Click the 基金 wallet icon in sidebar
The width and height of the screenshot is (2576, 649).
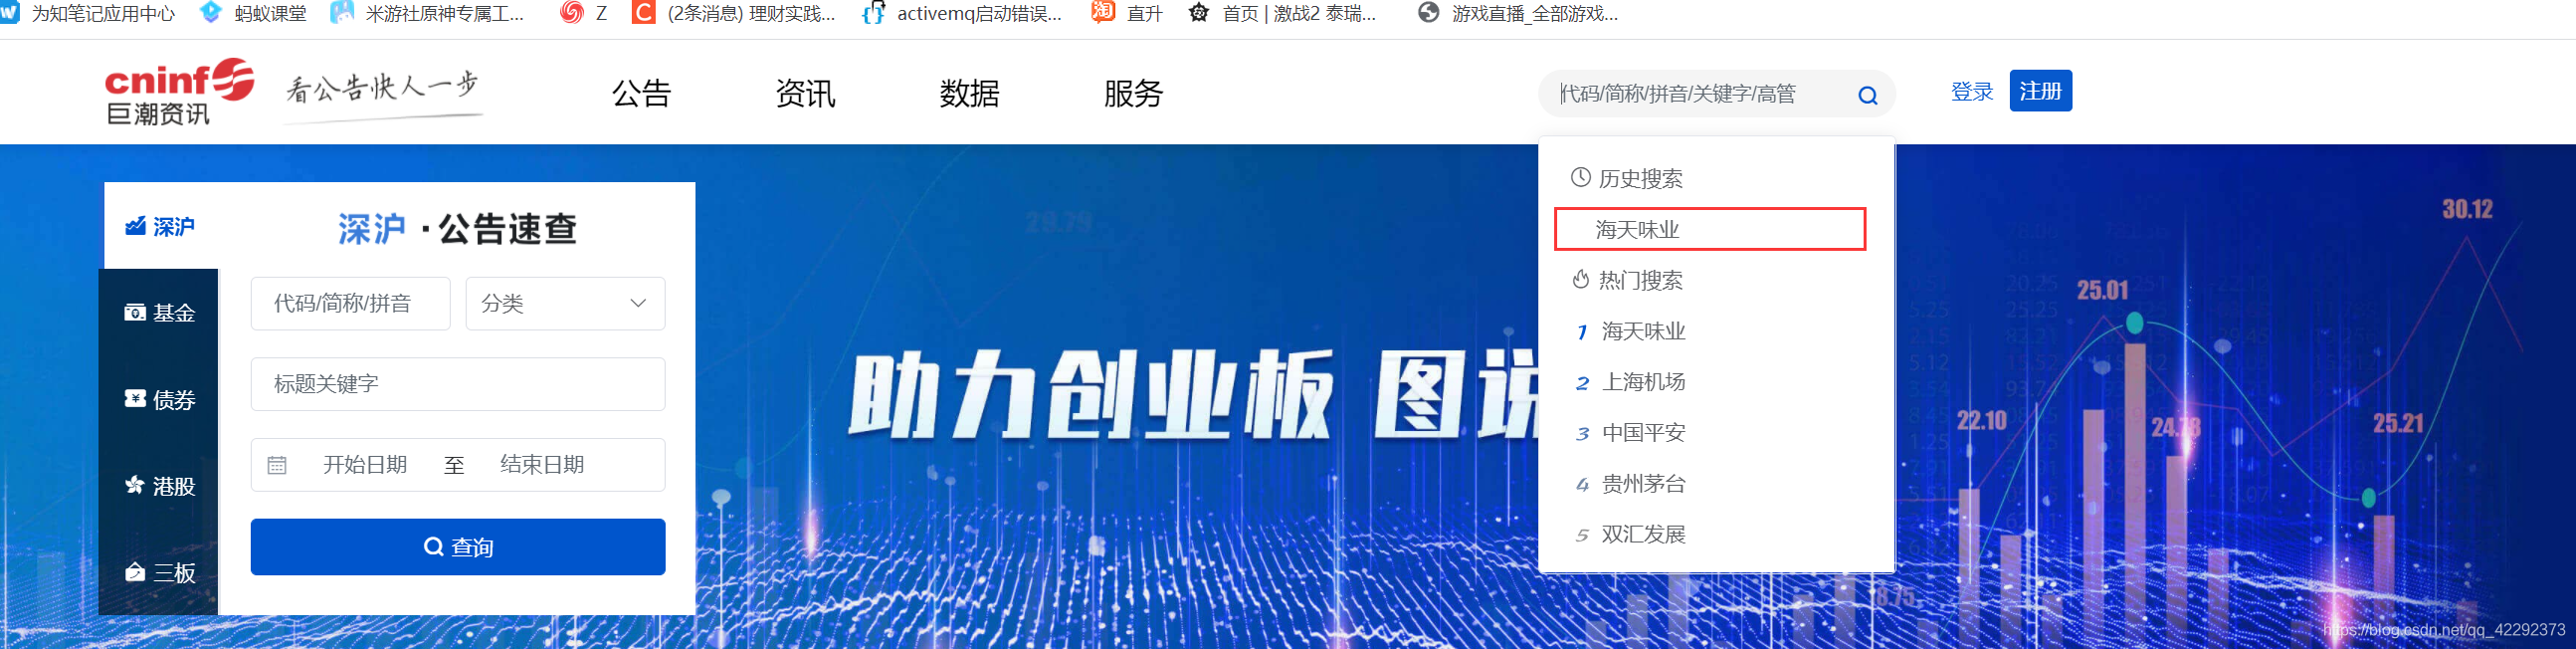pyautogui.click(x=134, y=312)
